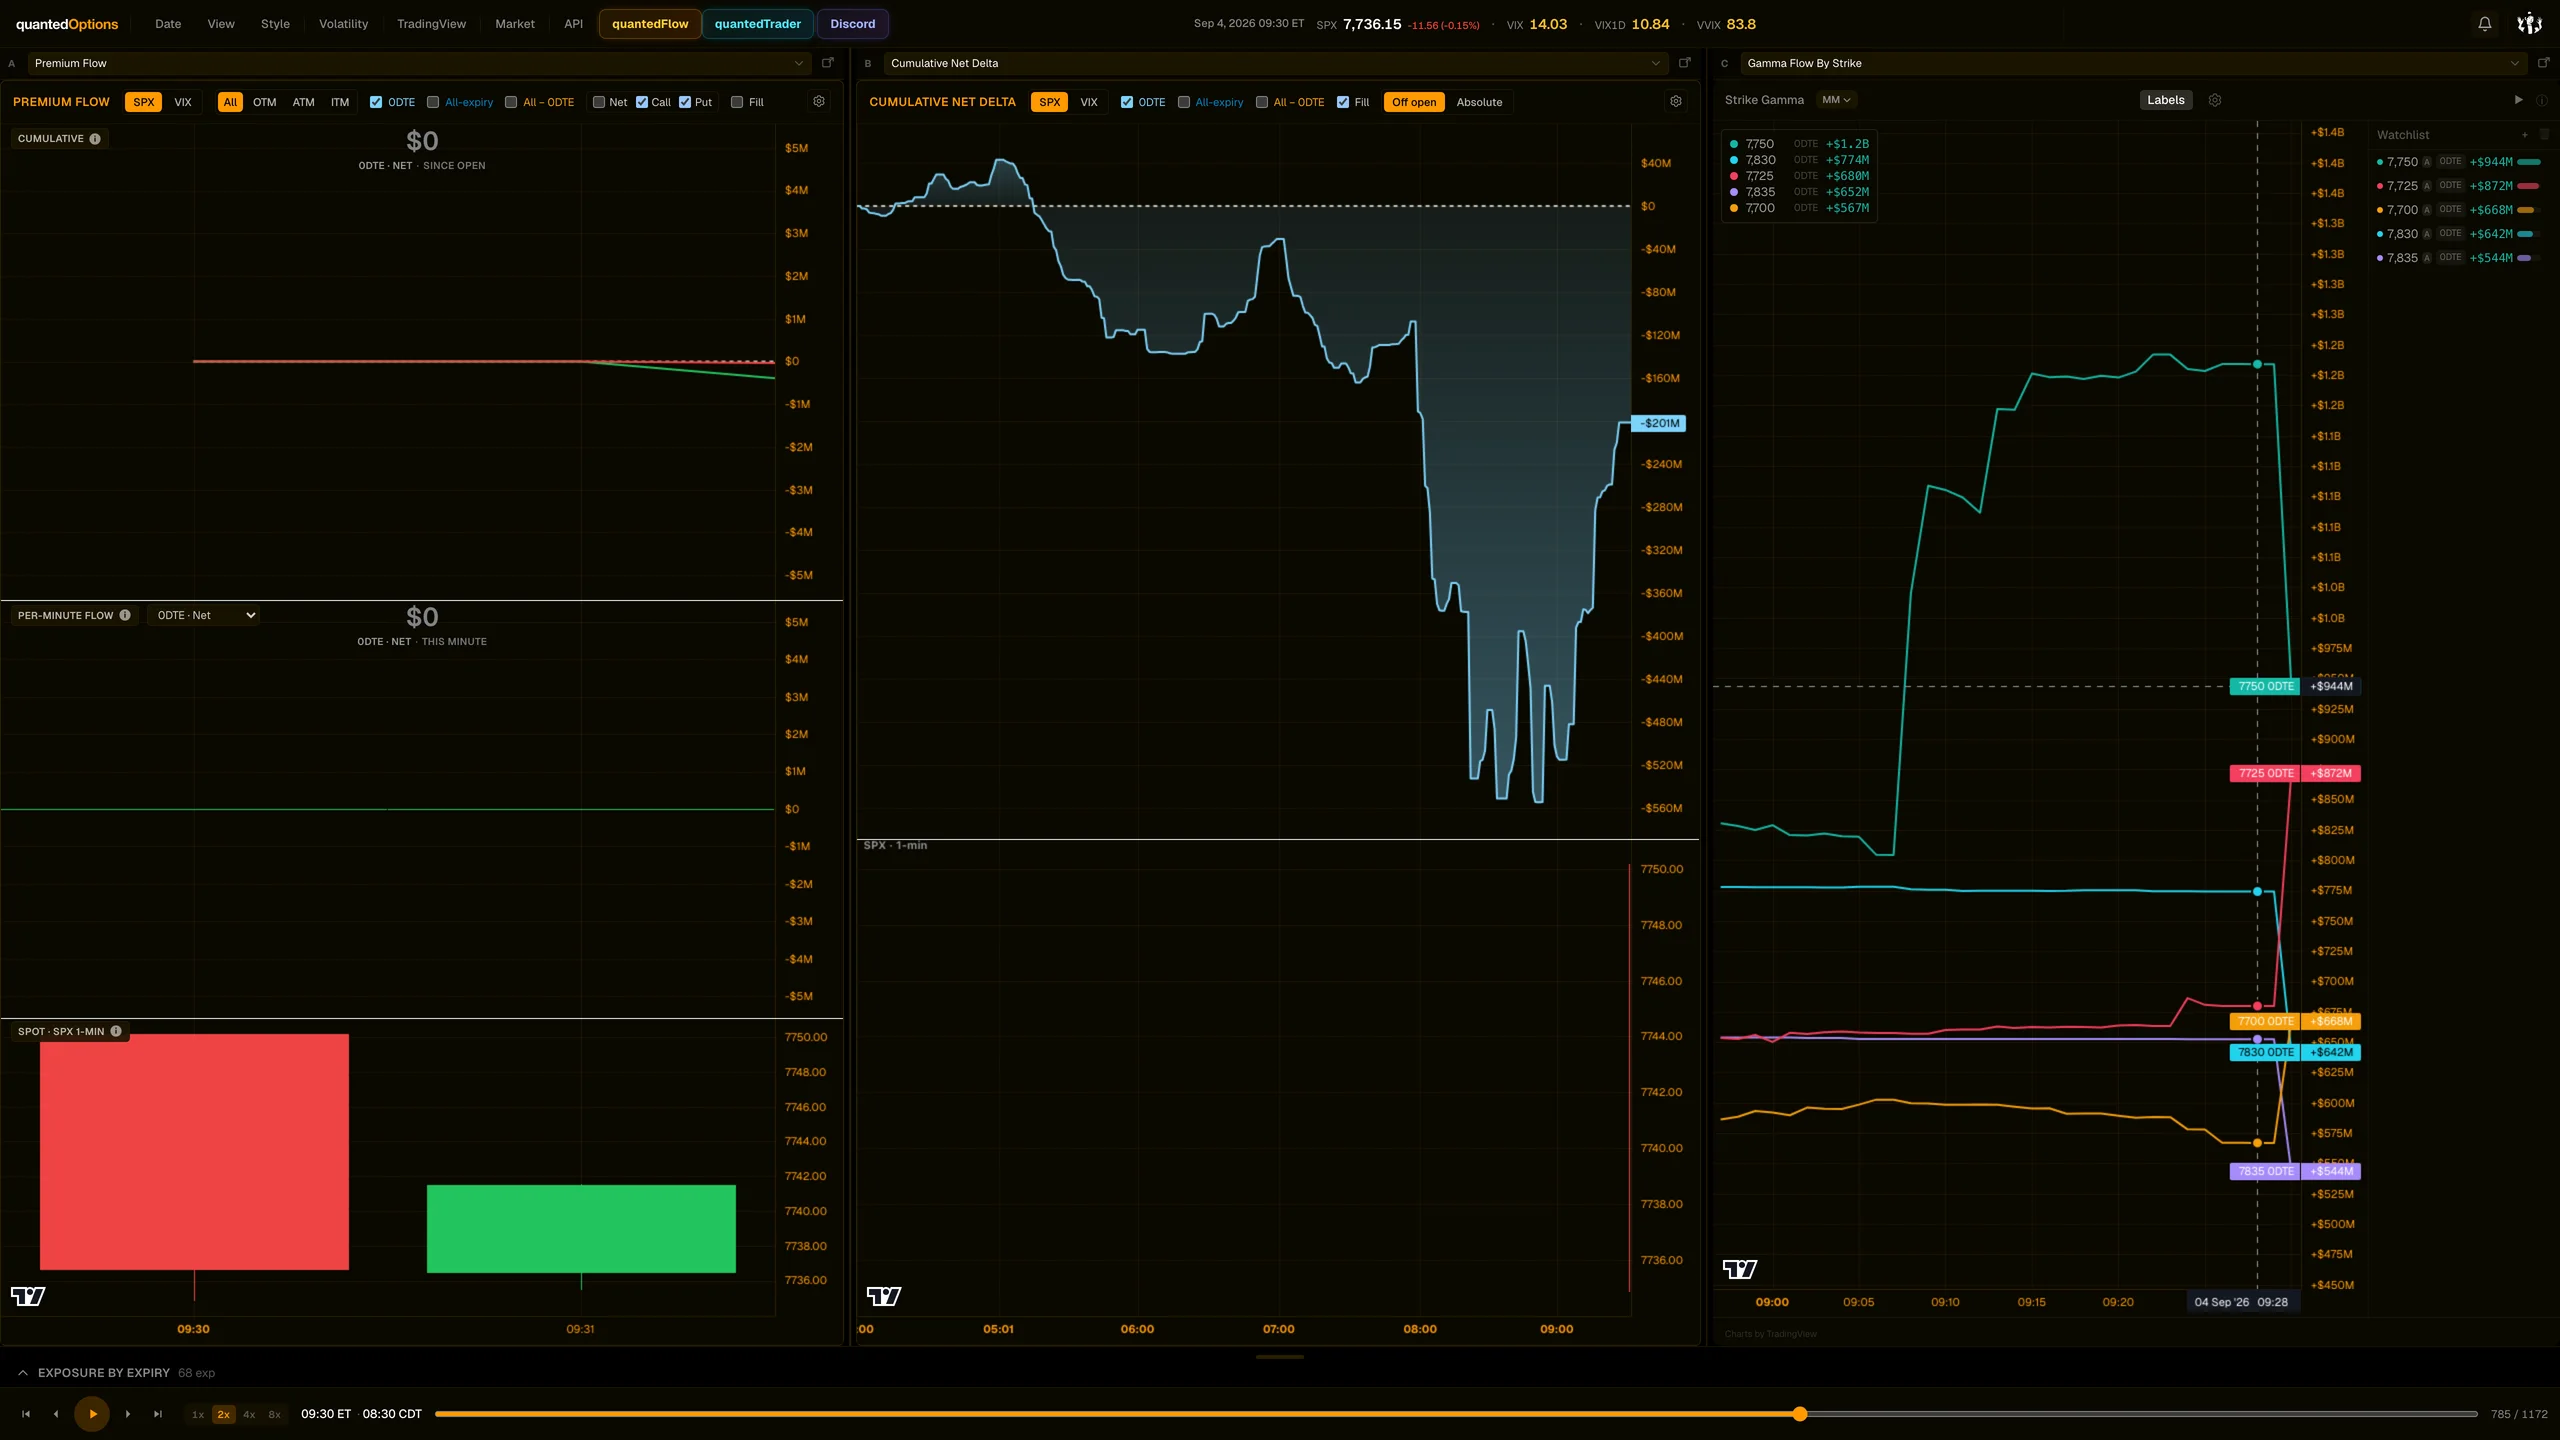Screen dimensions: 2560x1440
Task: Open the panel C Gamma Flow By Strike selector
Action: point(2133,63)
